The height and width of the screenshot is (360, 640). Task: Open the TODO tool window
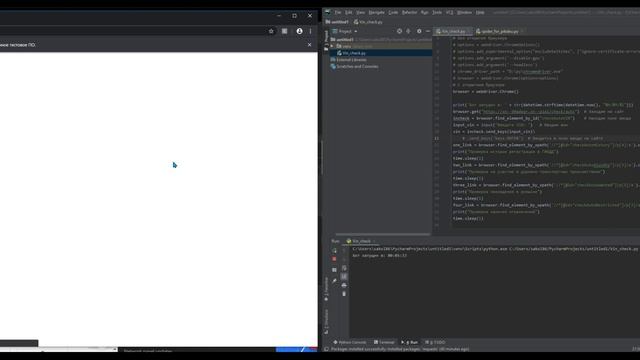click(435, 342)
